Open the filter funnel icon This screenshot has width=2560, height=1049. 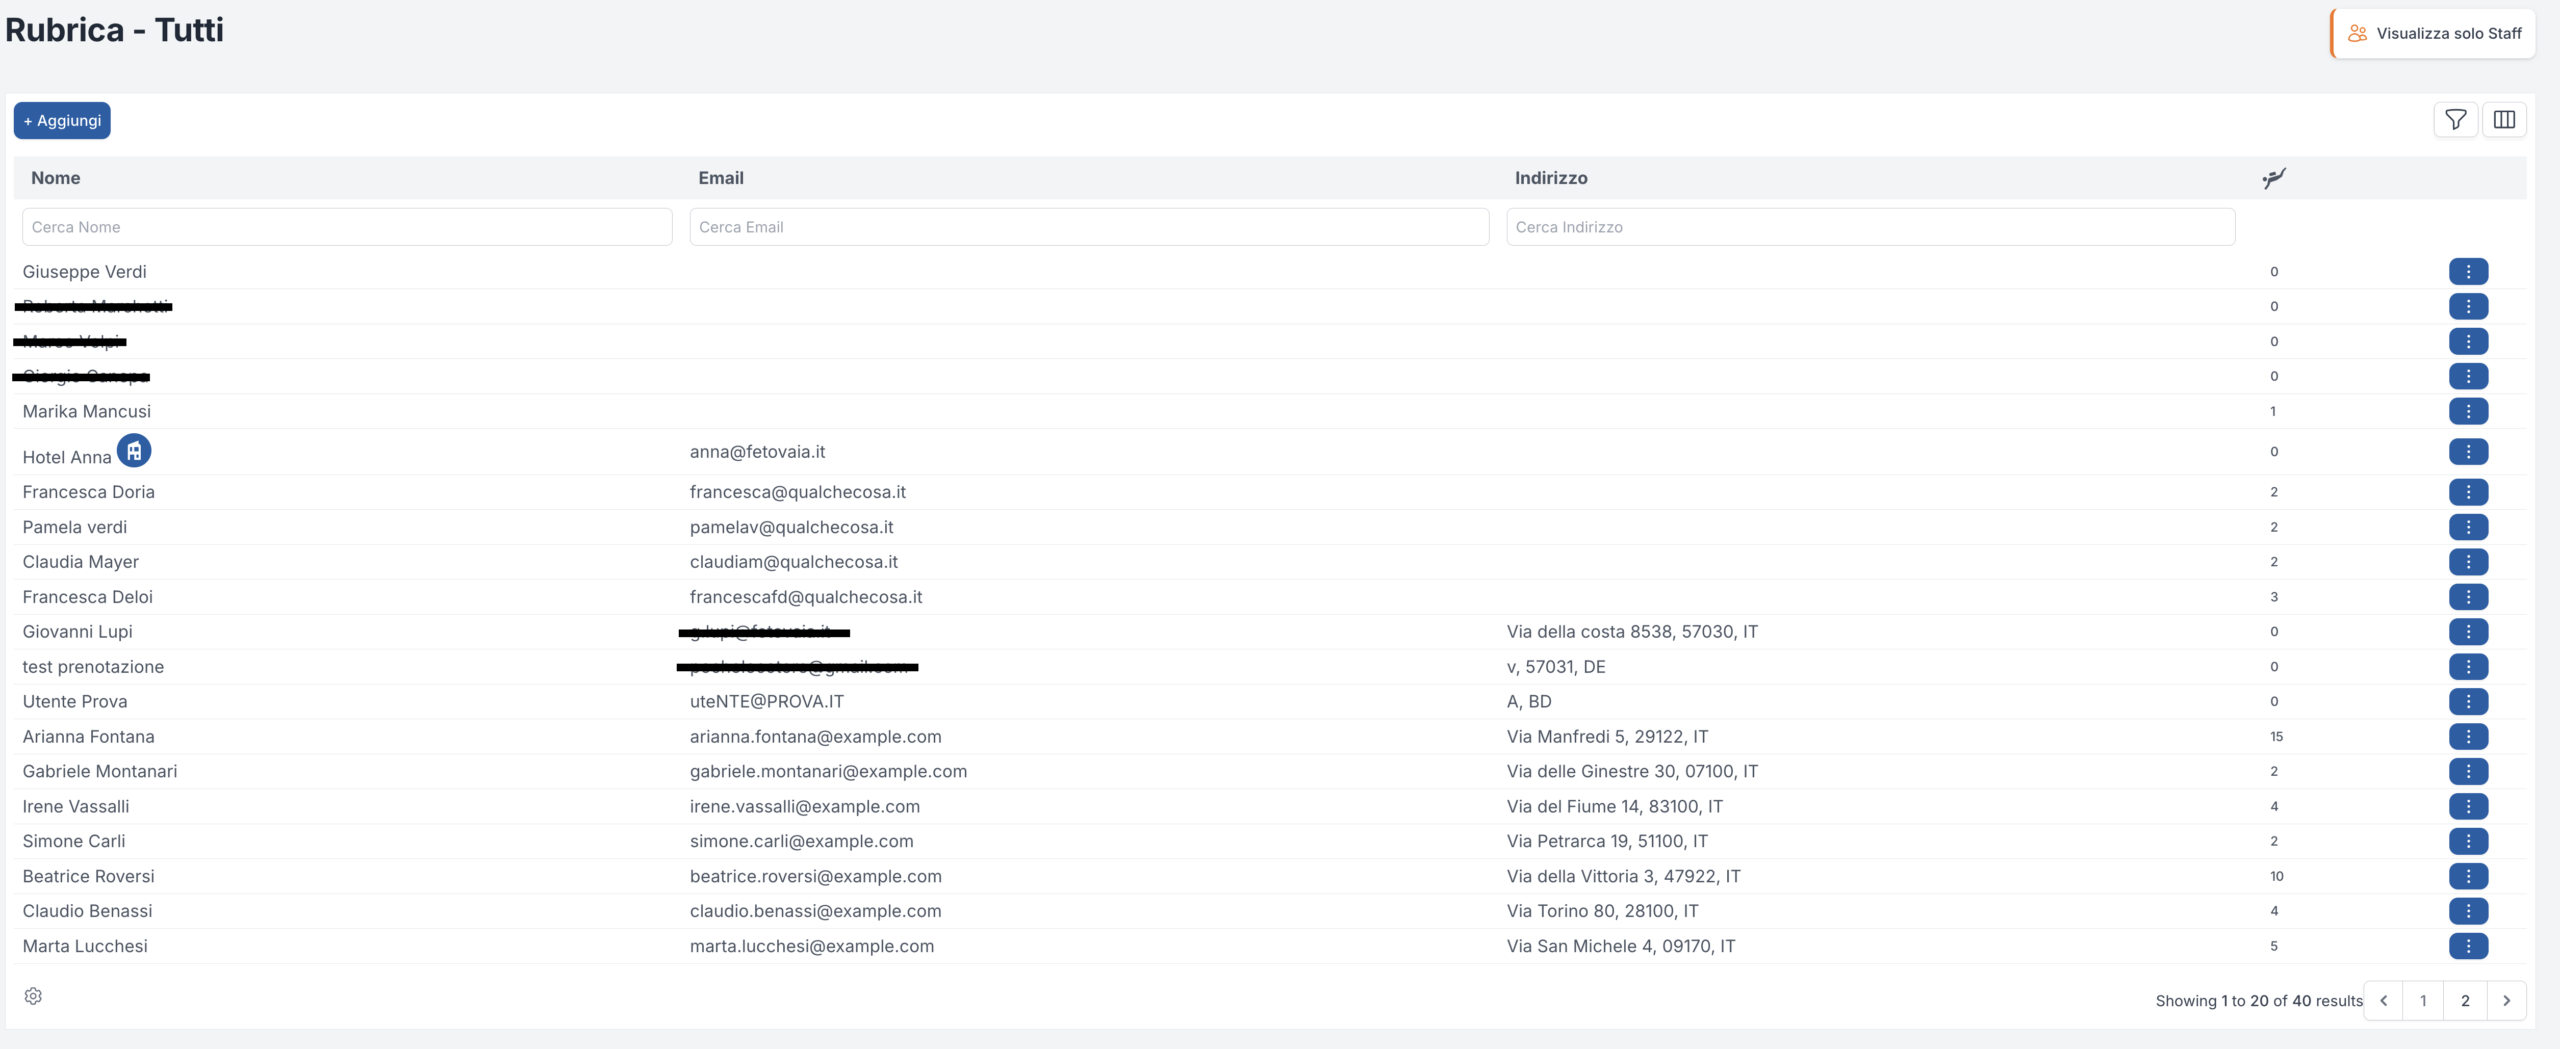point(2455,120)
